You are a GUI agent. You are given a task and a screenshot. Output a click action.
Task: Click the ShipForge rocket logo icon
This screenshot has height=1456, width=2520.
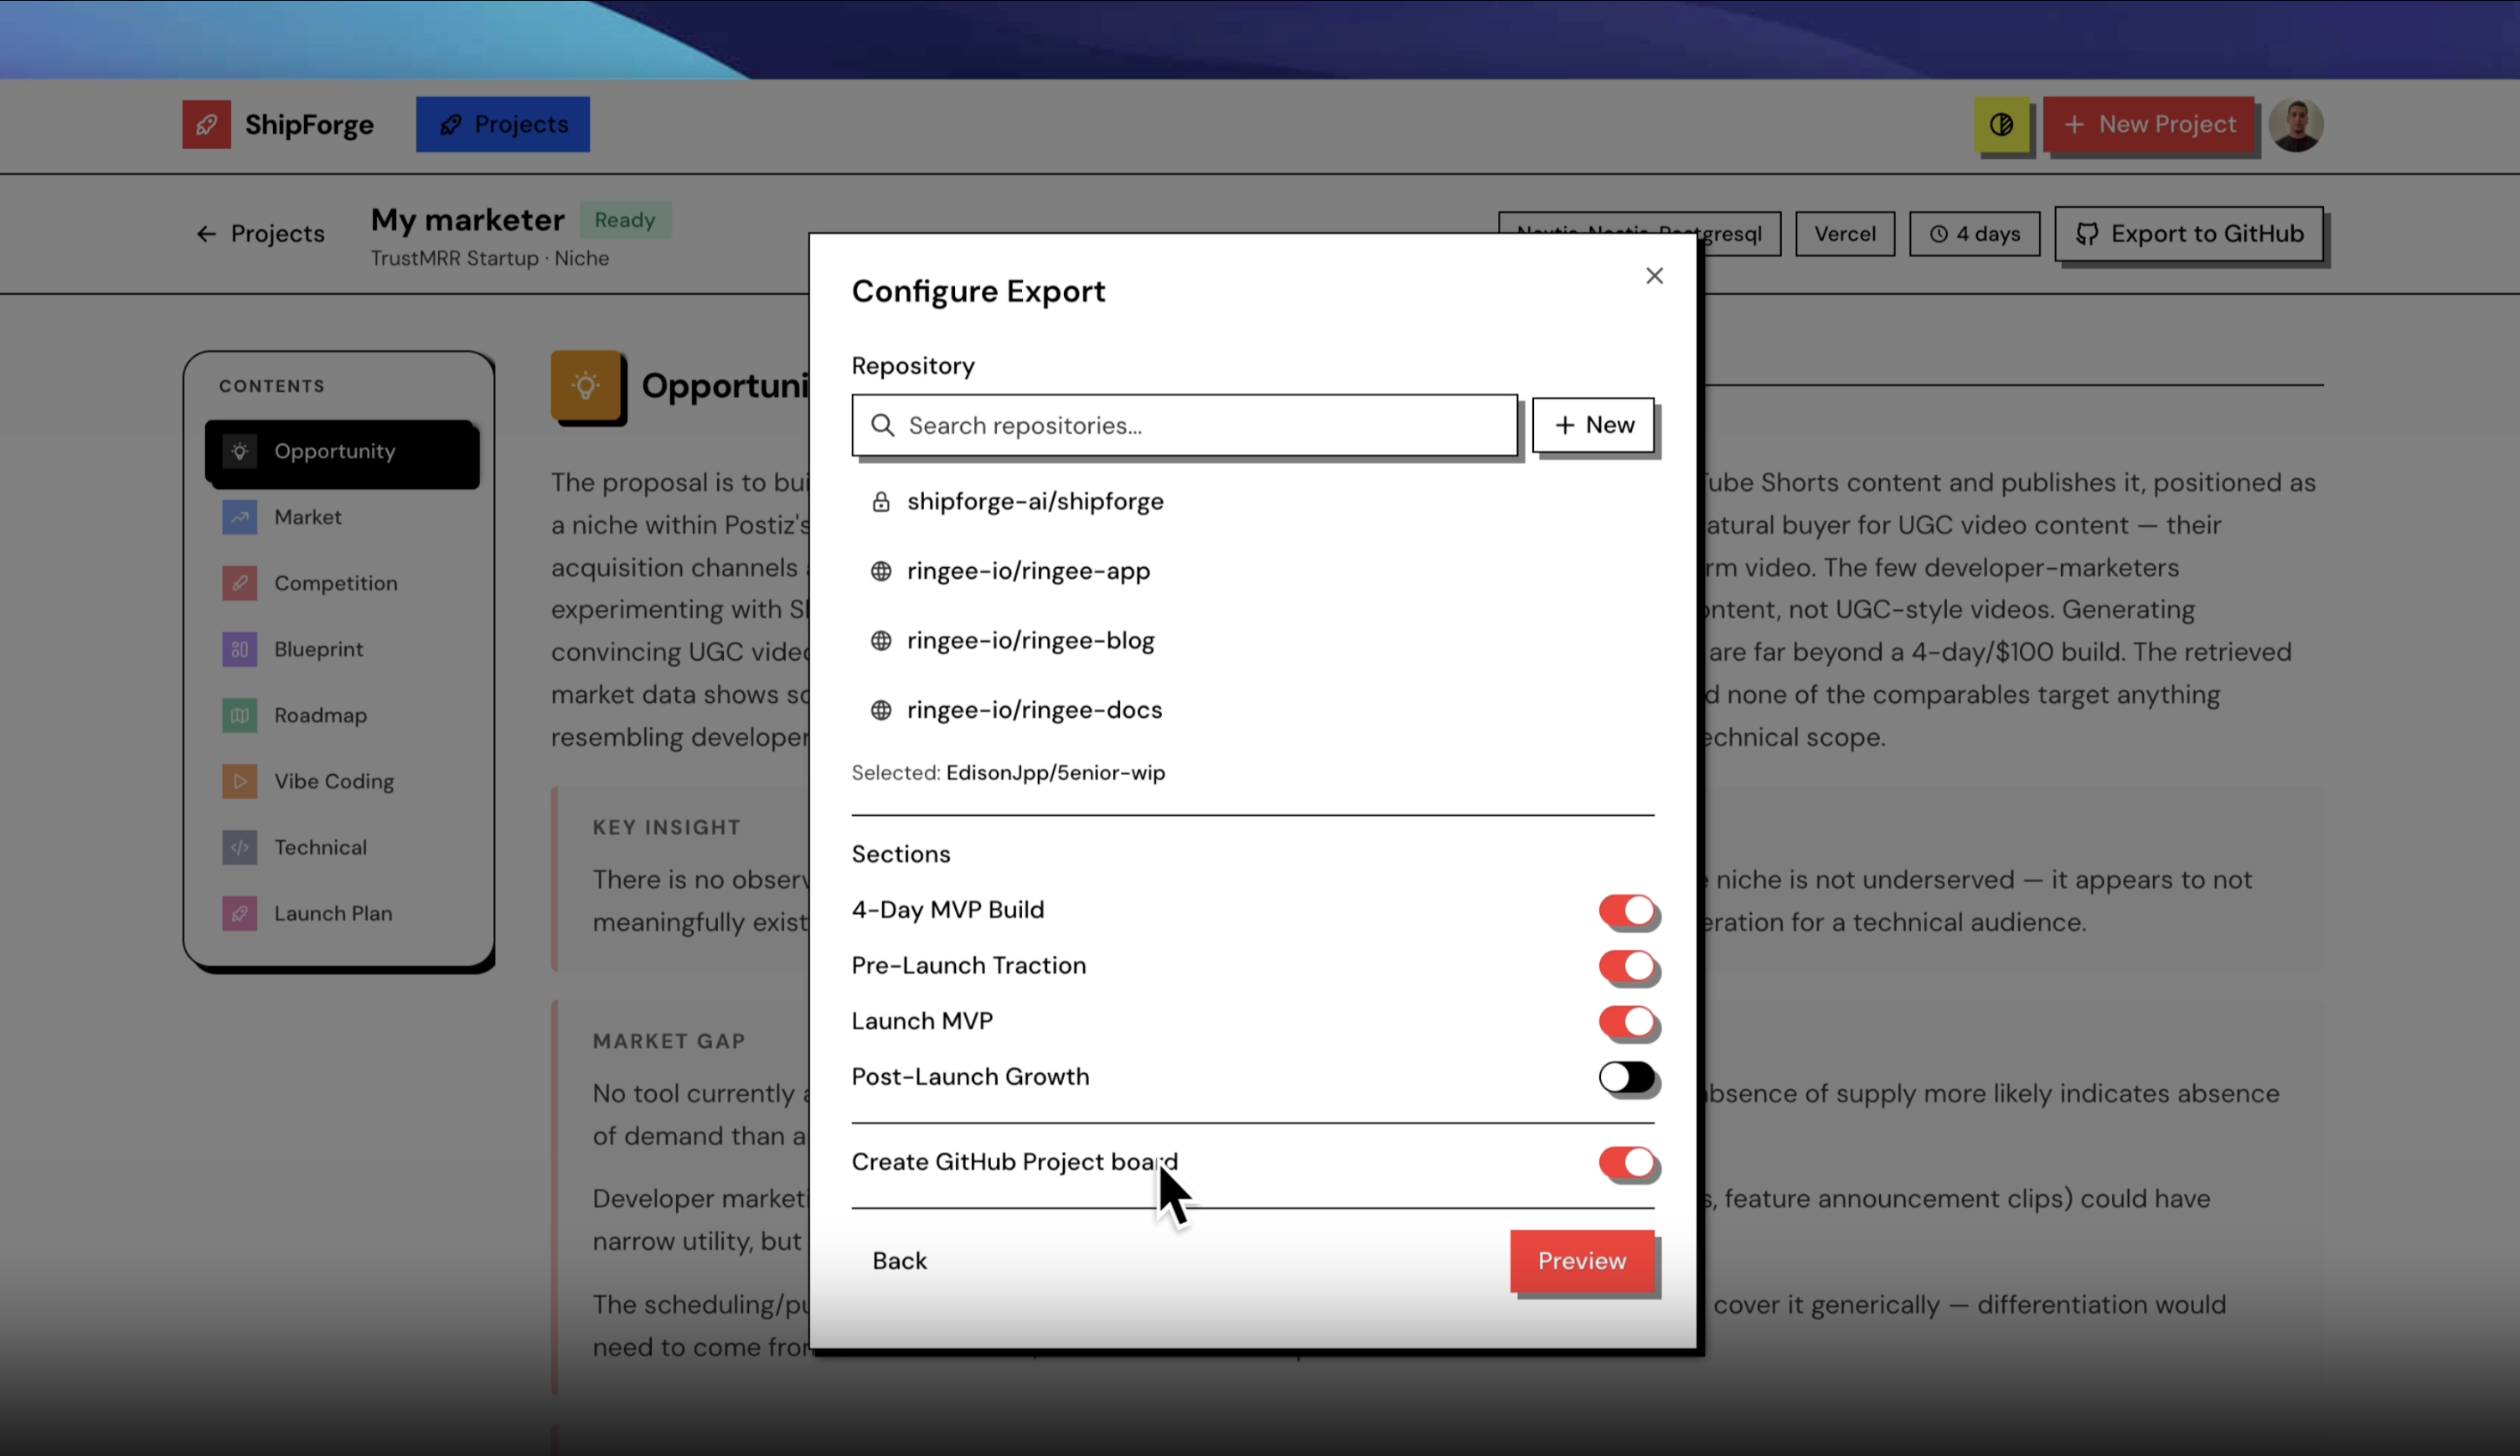tap(206, 124)
